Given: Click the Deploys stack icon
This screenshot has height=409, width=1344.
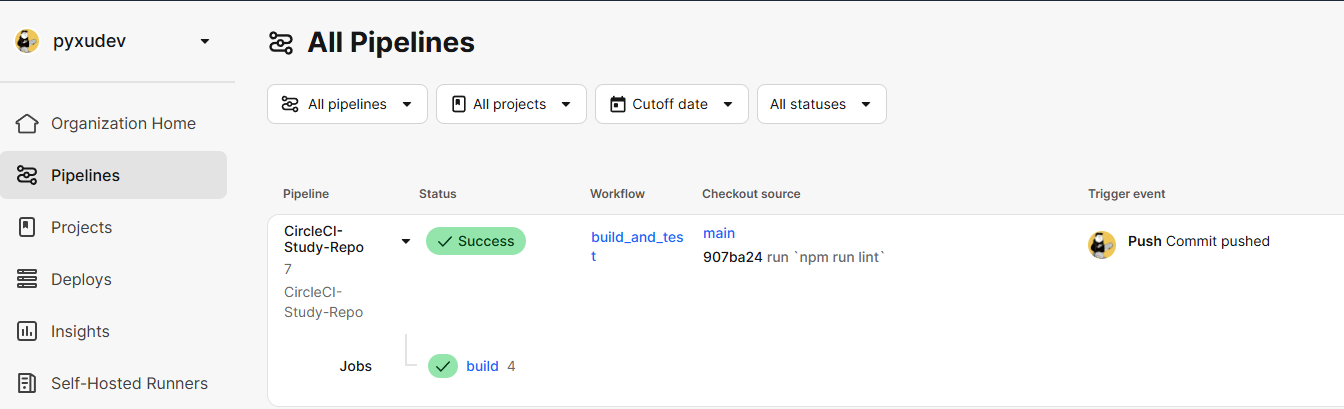Looking at the screenshot, I should point(27,279).
